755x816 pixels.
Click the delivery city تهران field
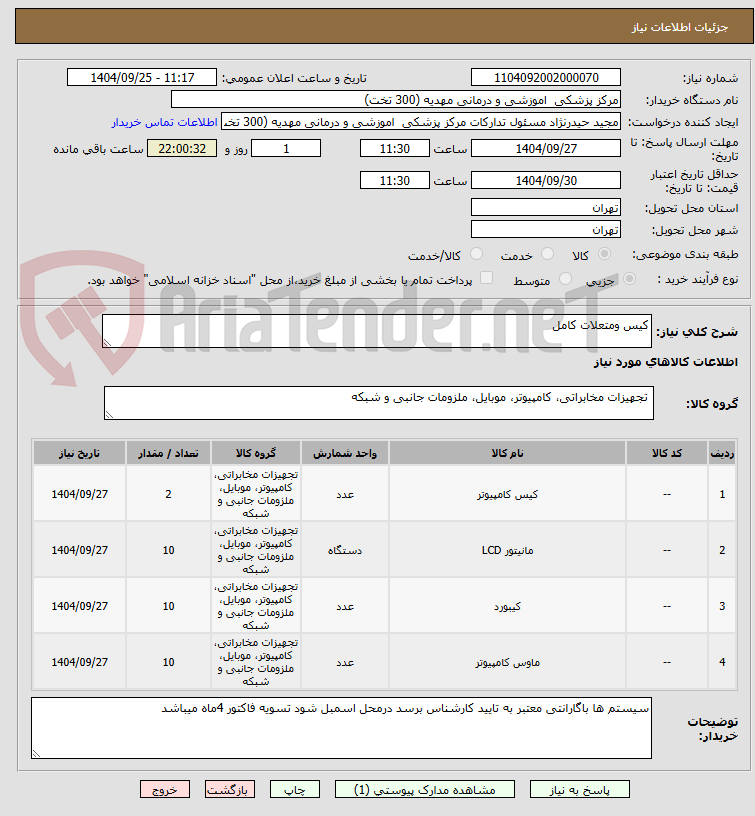click(x=546, y=230)
